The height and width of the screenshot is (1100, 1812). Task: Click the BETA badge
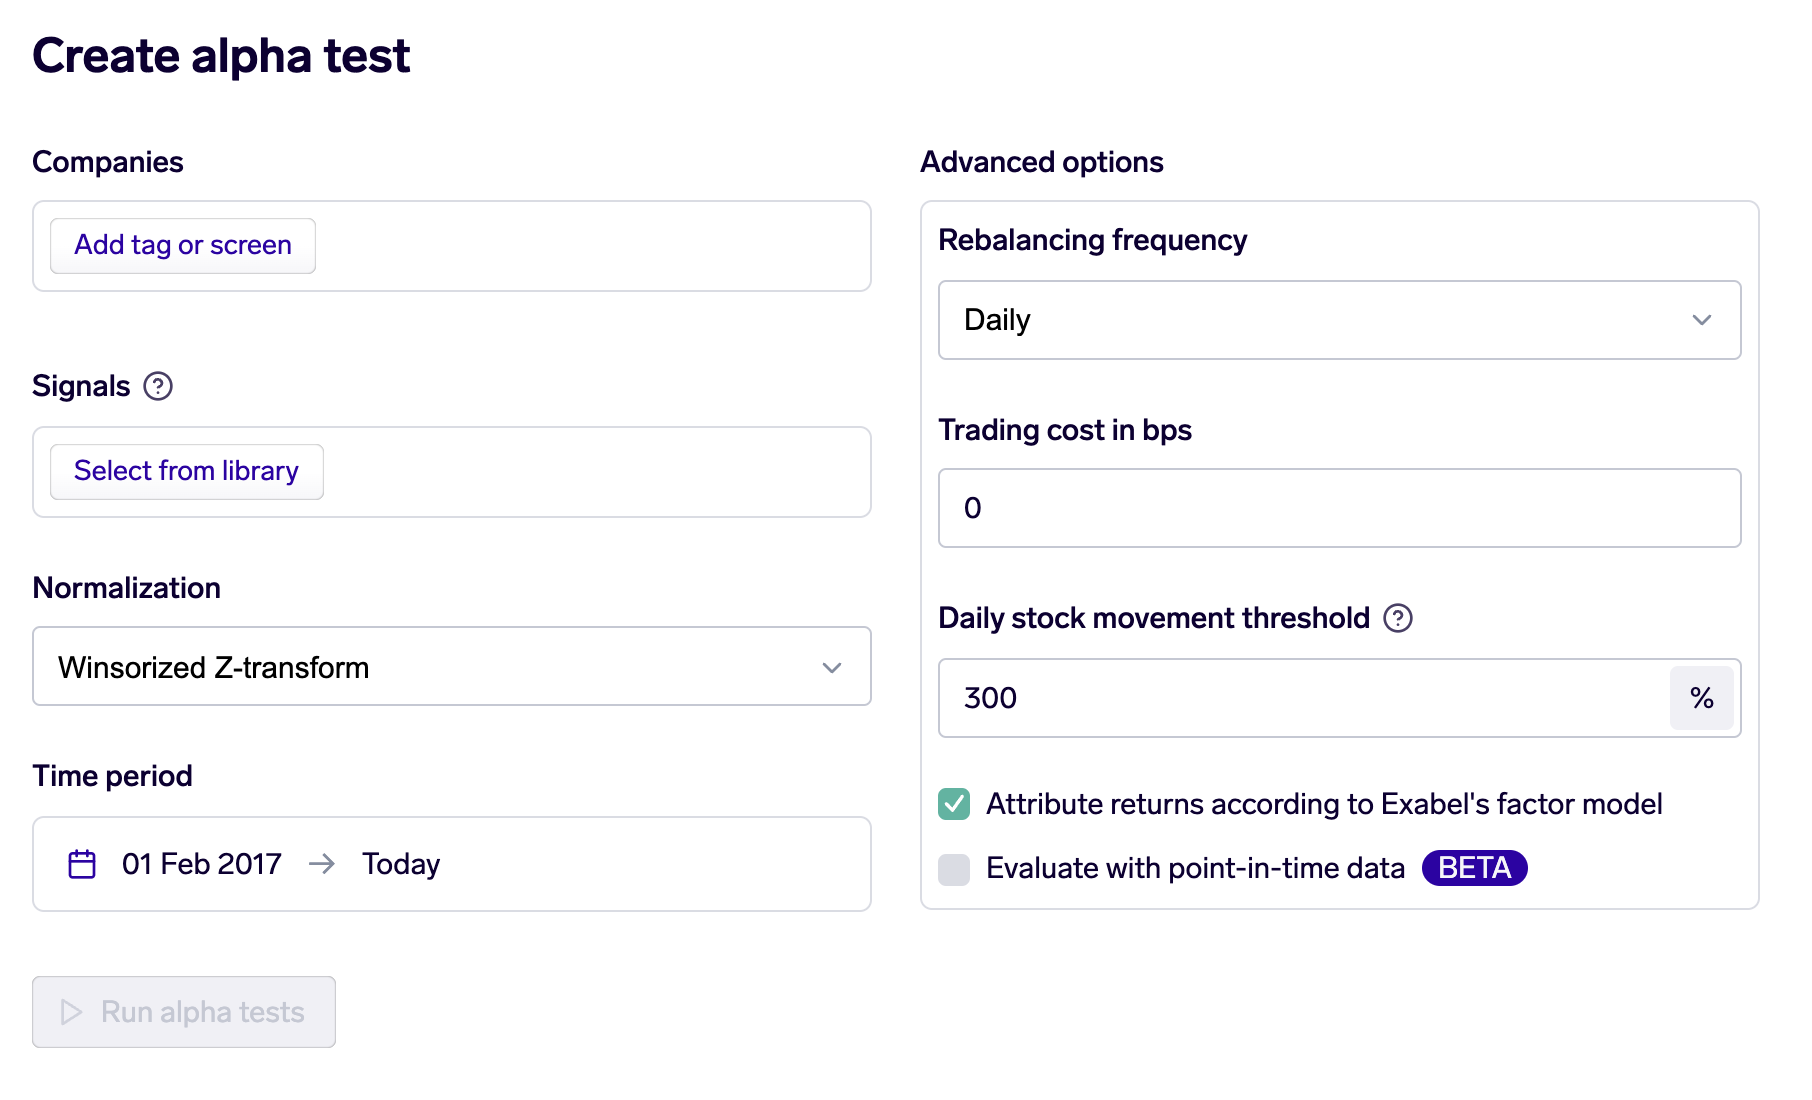pos(1474,868)
